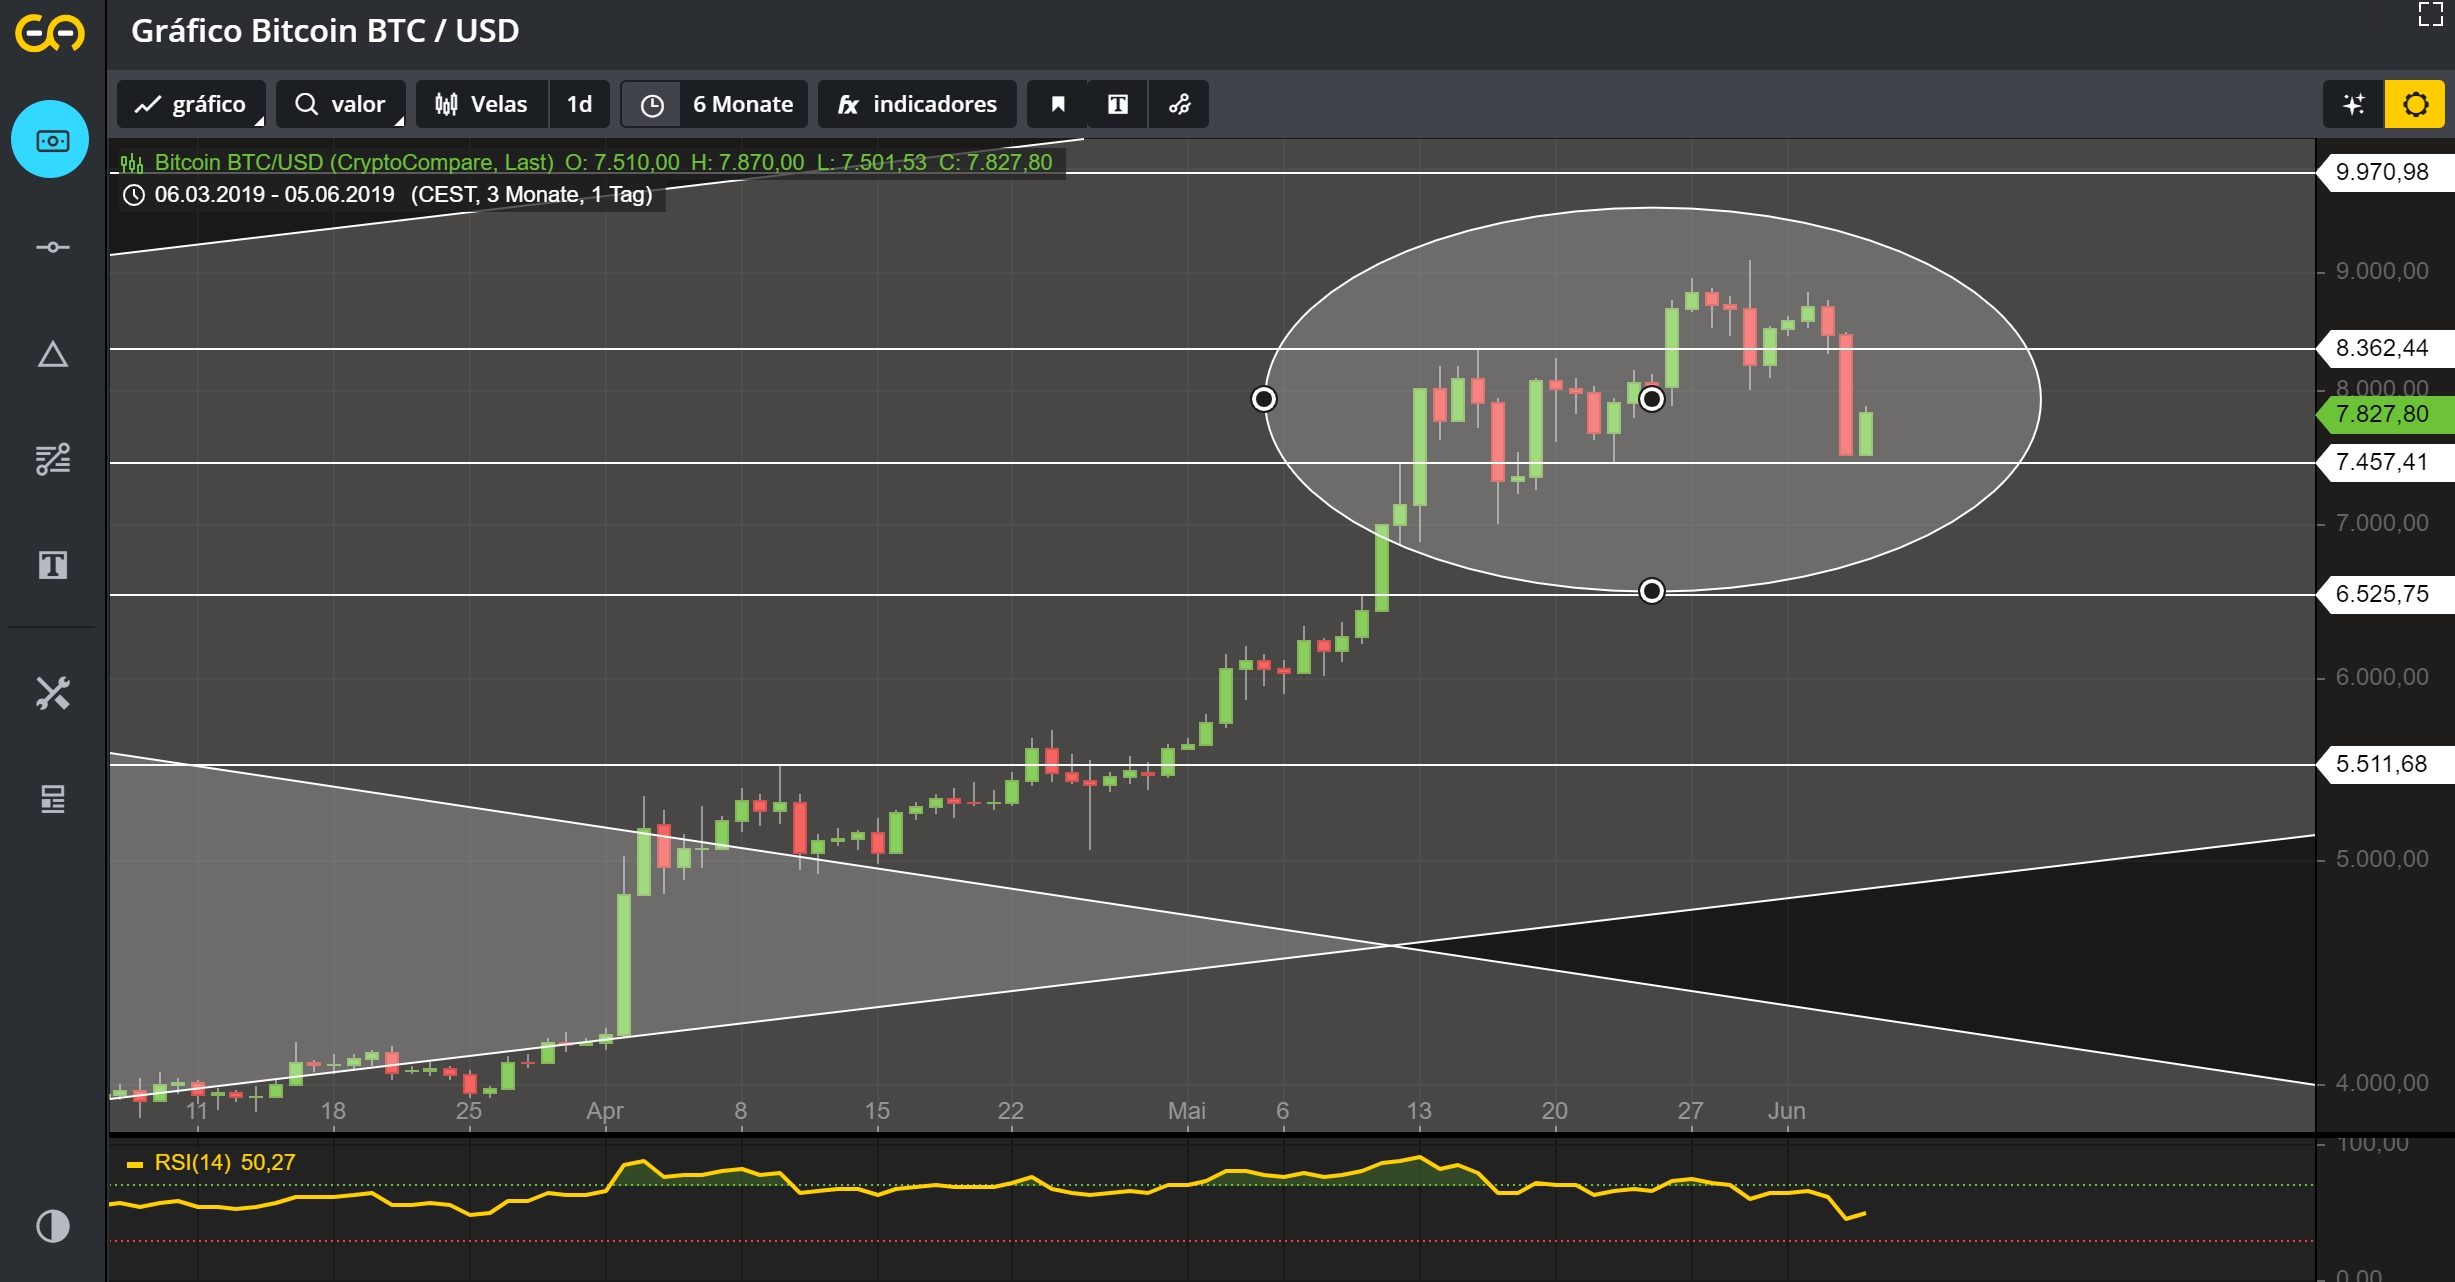Select the ellipse's left edge handle
This screenshot has width=2455, height=1282.
1264,399
